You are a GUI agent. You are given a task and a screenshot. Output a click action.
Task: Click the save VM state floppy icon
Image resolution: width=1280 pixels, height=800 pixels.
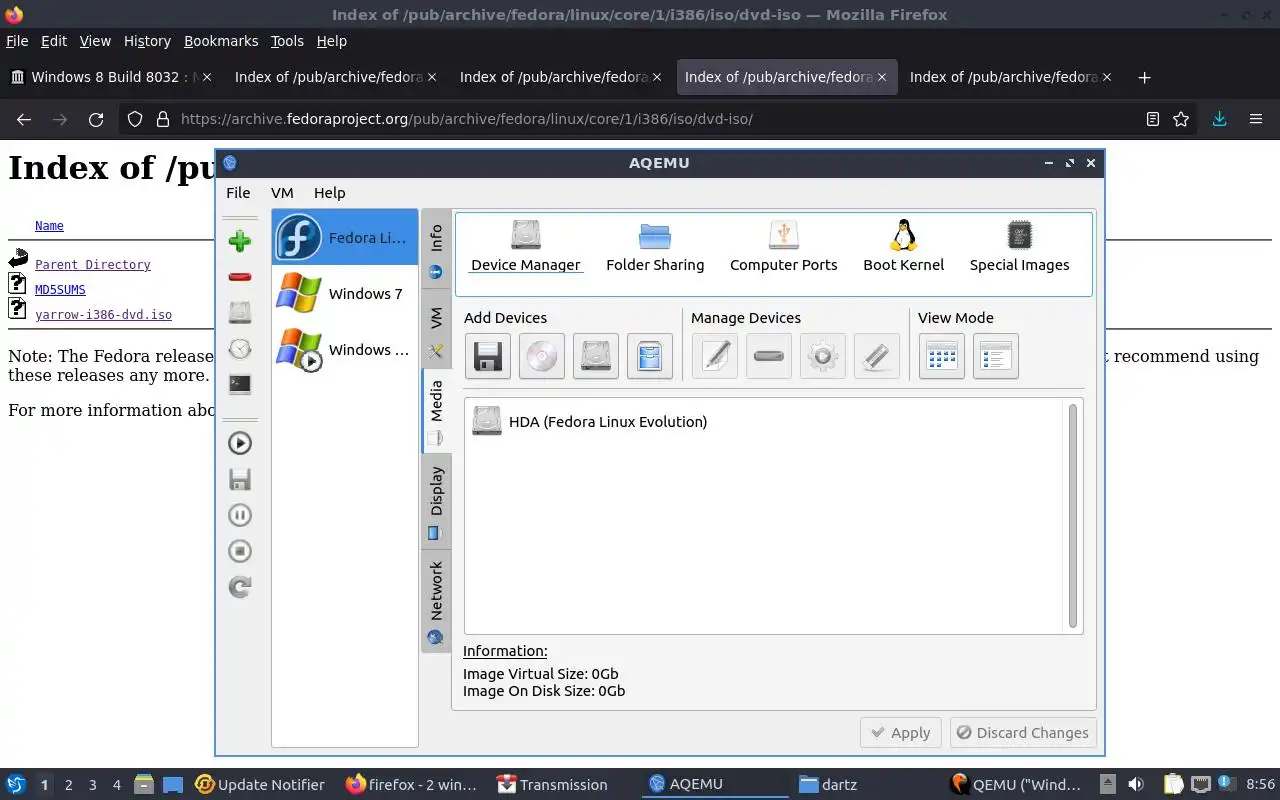239,479
